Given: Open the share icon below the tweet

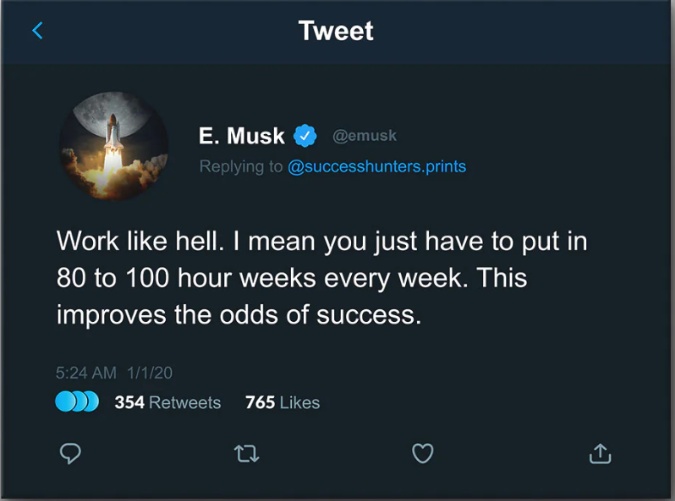Looking at the screenshot, I should pyautogui.click(x=600, y=454).
